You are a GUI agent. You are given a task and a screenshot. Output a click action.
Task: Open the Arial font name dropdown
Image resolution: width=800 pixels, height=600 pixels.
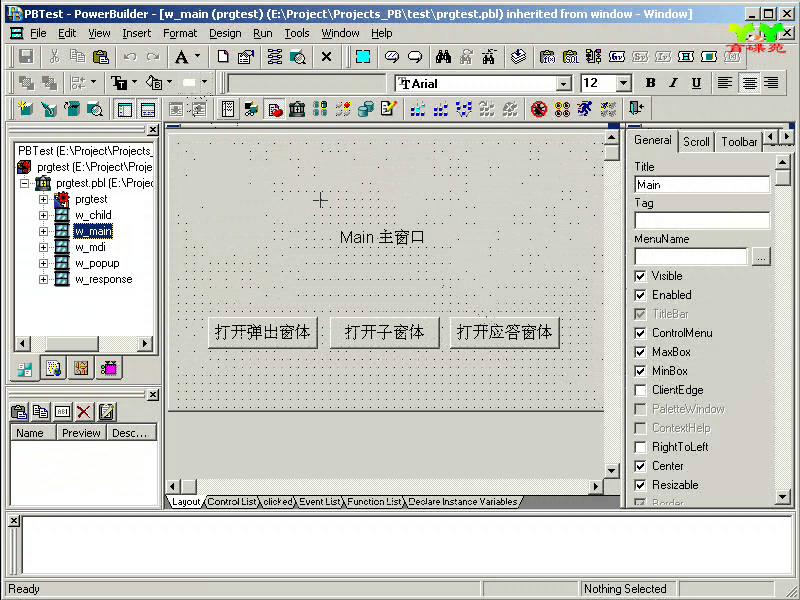click(563, 83)
